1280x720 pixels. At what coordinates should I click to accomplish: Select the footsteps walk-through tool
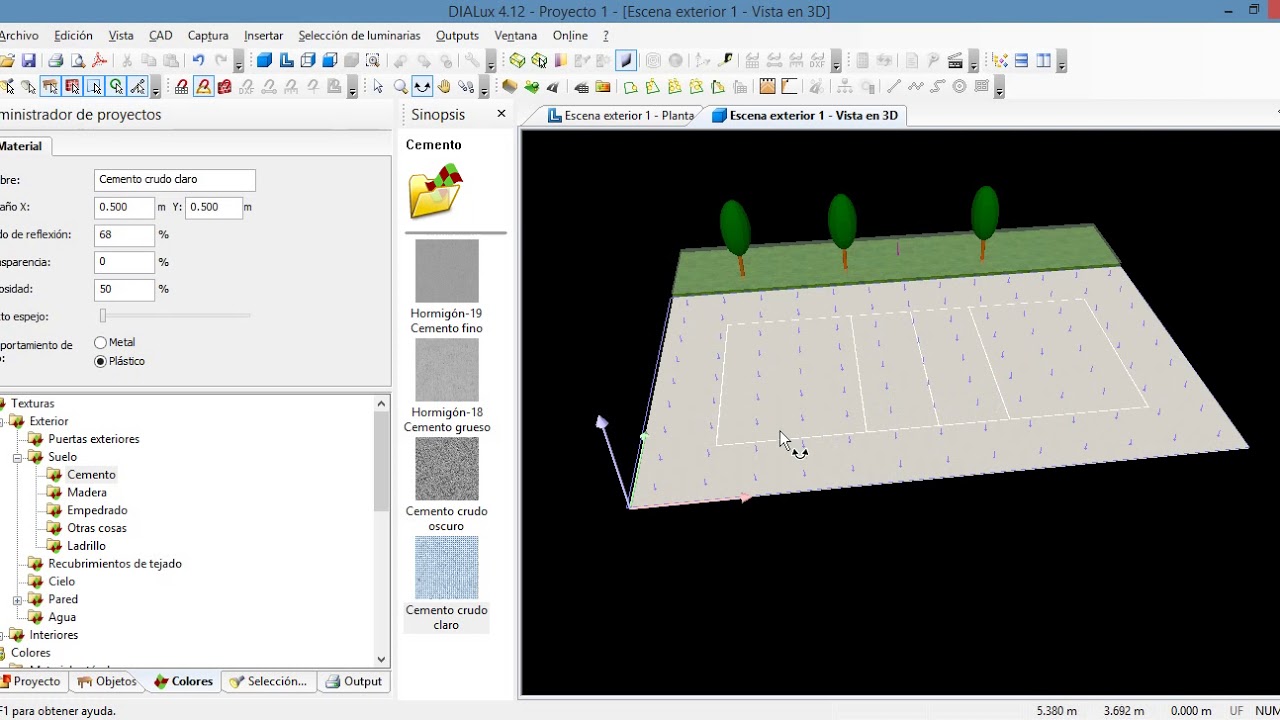(466, 87)
